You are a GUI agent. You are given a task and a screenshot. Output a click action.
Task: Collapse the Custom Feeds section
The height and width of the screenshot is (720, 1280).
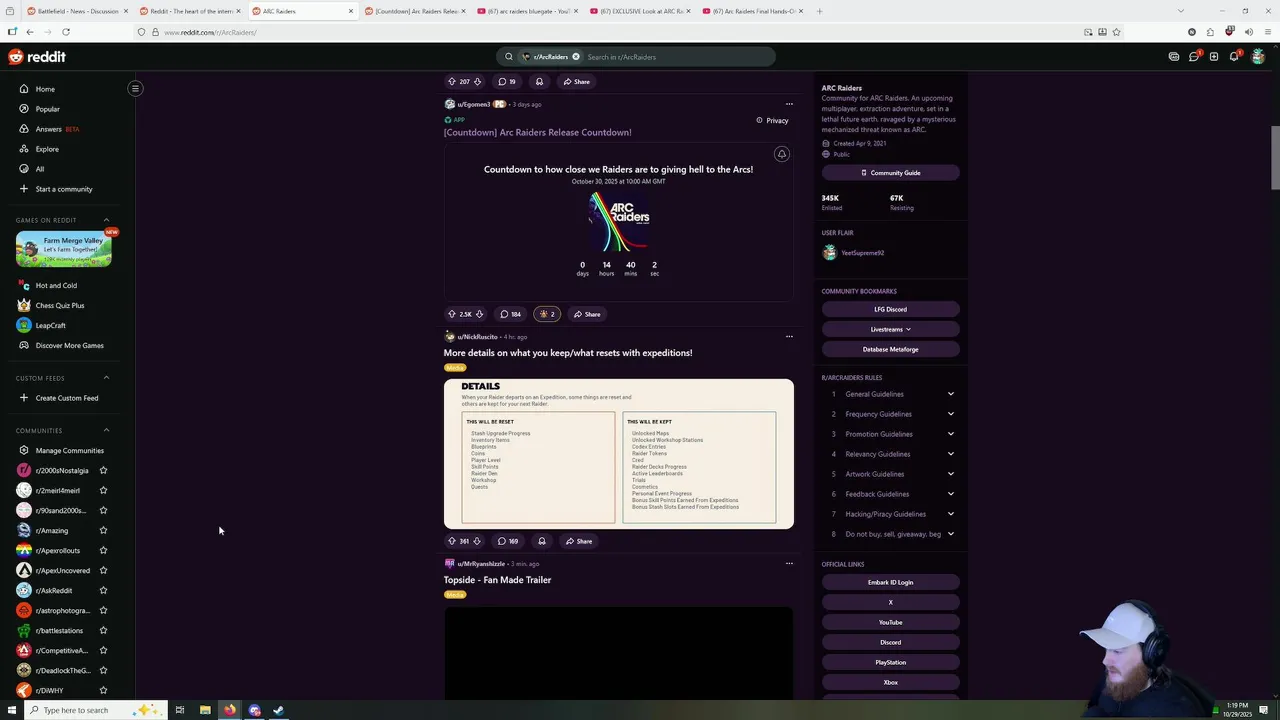coord(106,378)
